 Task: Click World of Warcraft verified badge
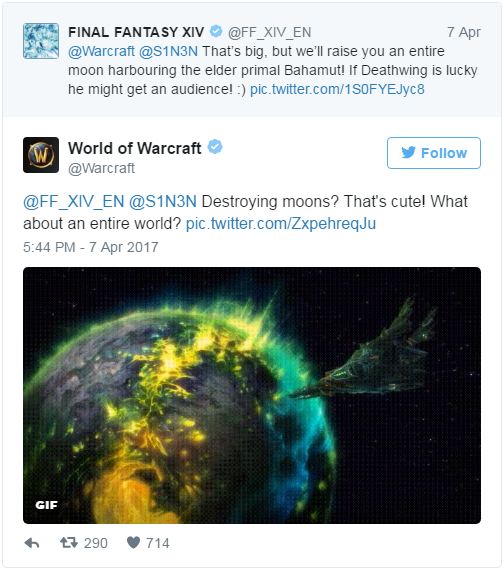pyautogui.click(x=215, y=147)
